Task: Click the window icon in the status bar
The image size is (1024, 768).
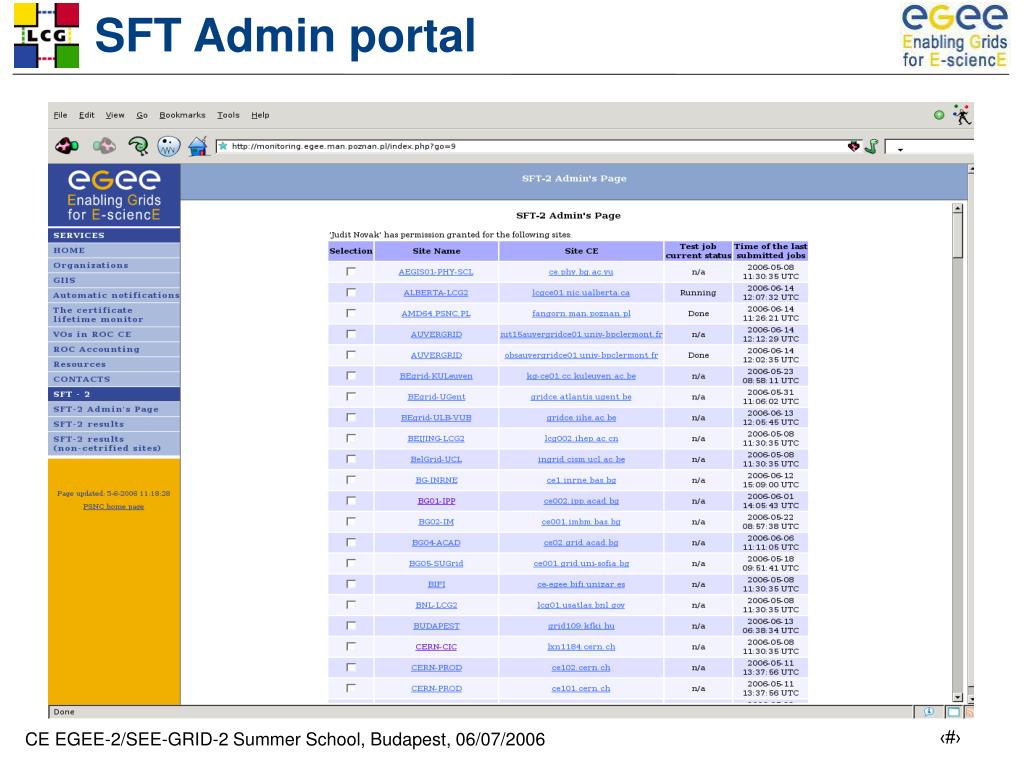Action: pyautogui.click(x=953, y=712)
